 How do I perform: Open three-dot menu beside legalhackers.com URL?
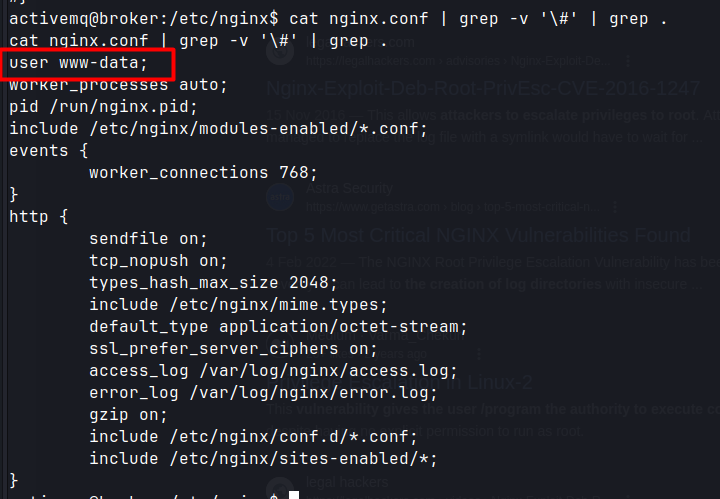point(628,62)
